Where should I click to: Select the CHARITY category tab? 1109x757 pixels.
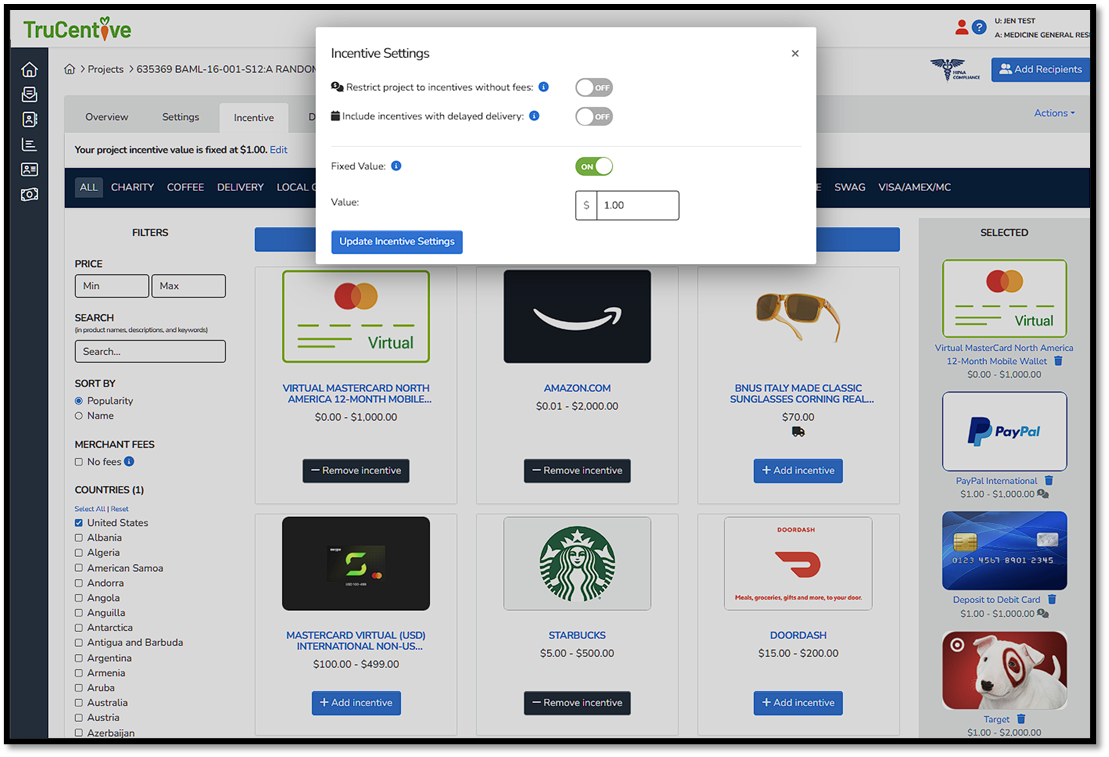pyautogui.click(x=133, y=187)
